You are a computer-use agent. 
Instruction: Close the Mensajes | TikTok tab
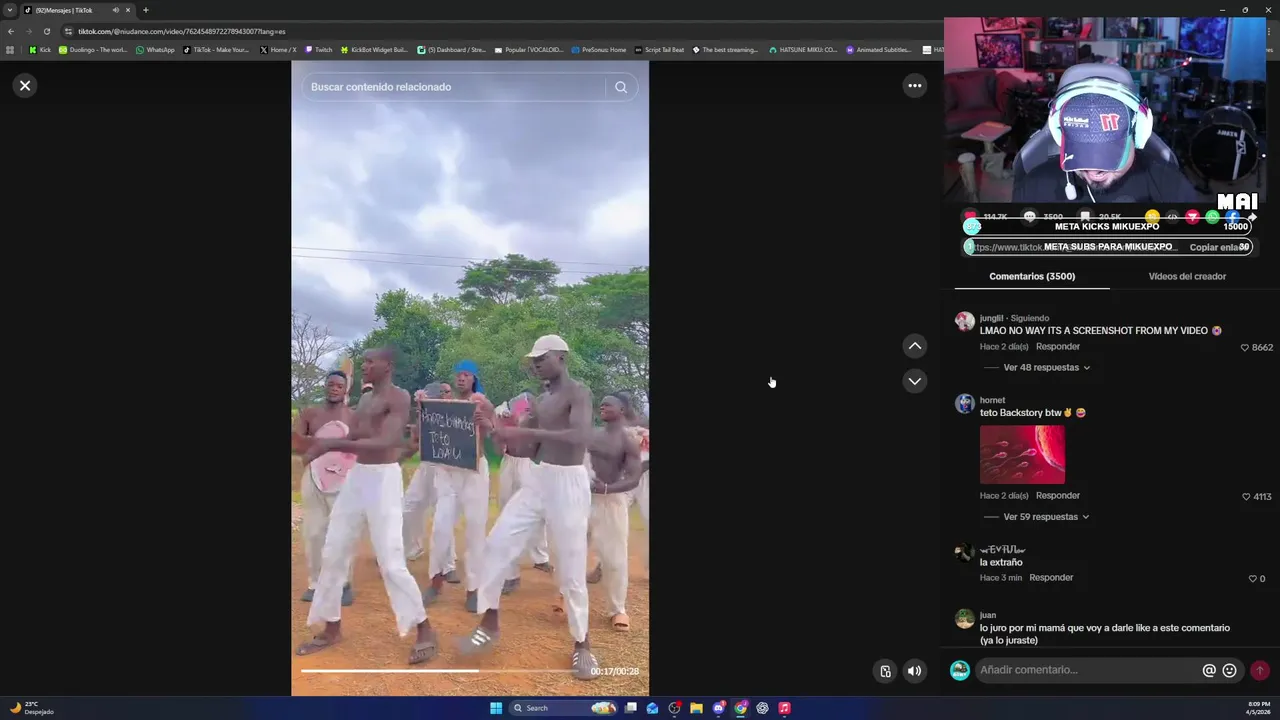pos(128,10)
